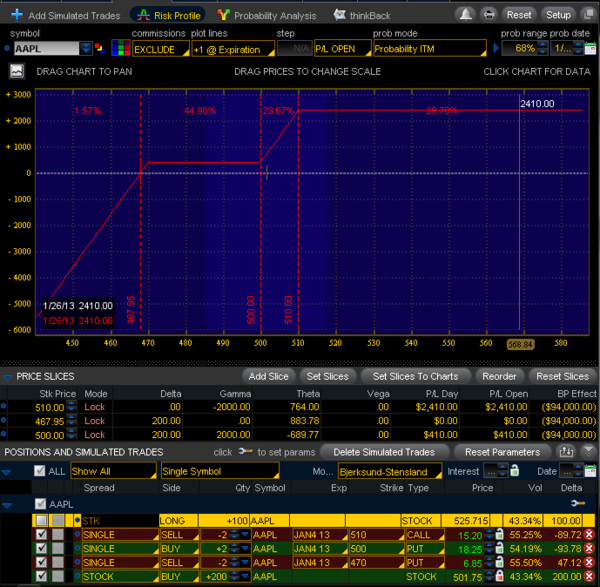Click Reorder button

pos(499,377)
